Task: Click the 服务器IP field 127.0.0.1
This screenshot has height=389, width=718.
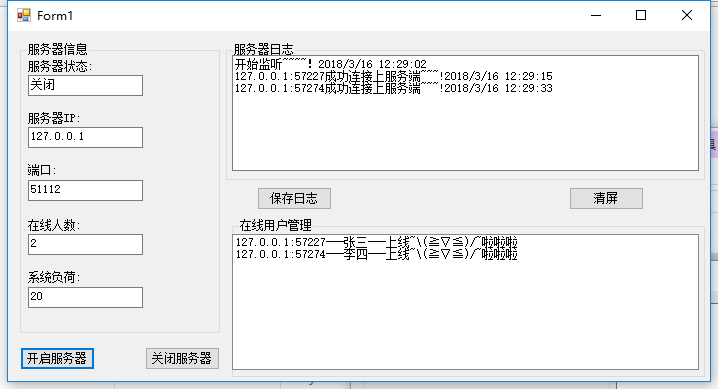Action: (x=85, y=137)
